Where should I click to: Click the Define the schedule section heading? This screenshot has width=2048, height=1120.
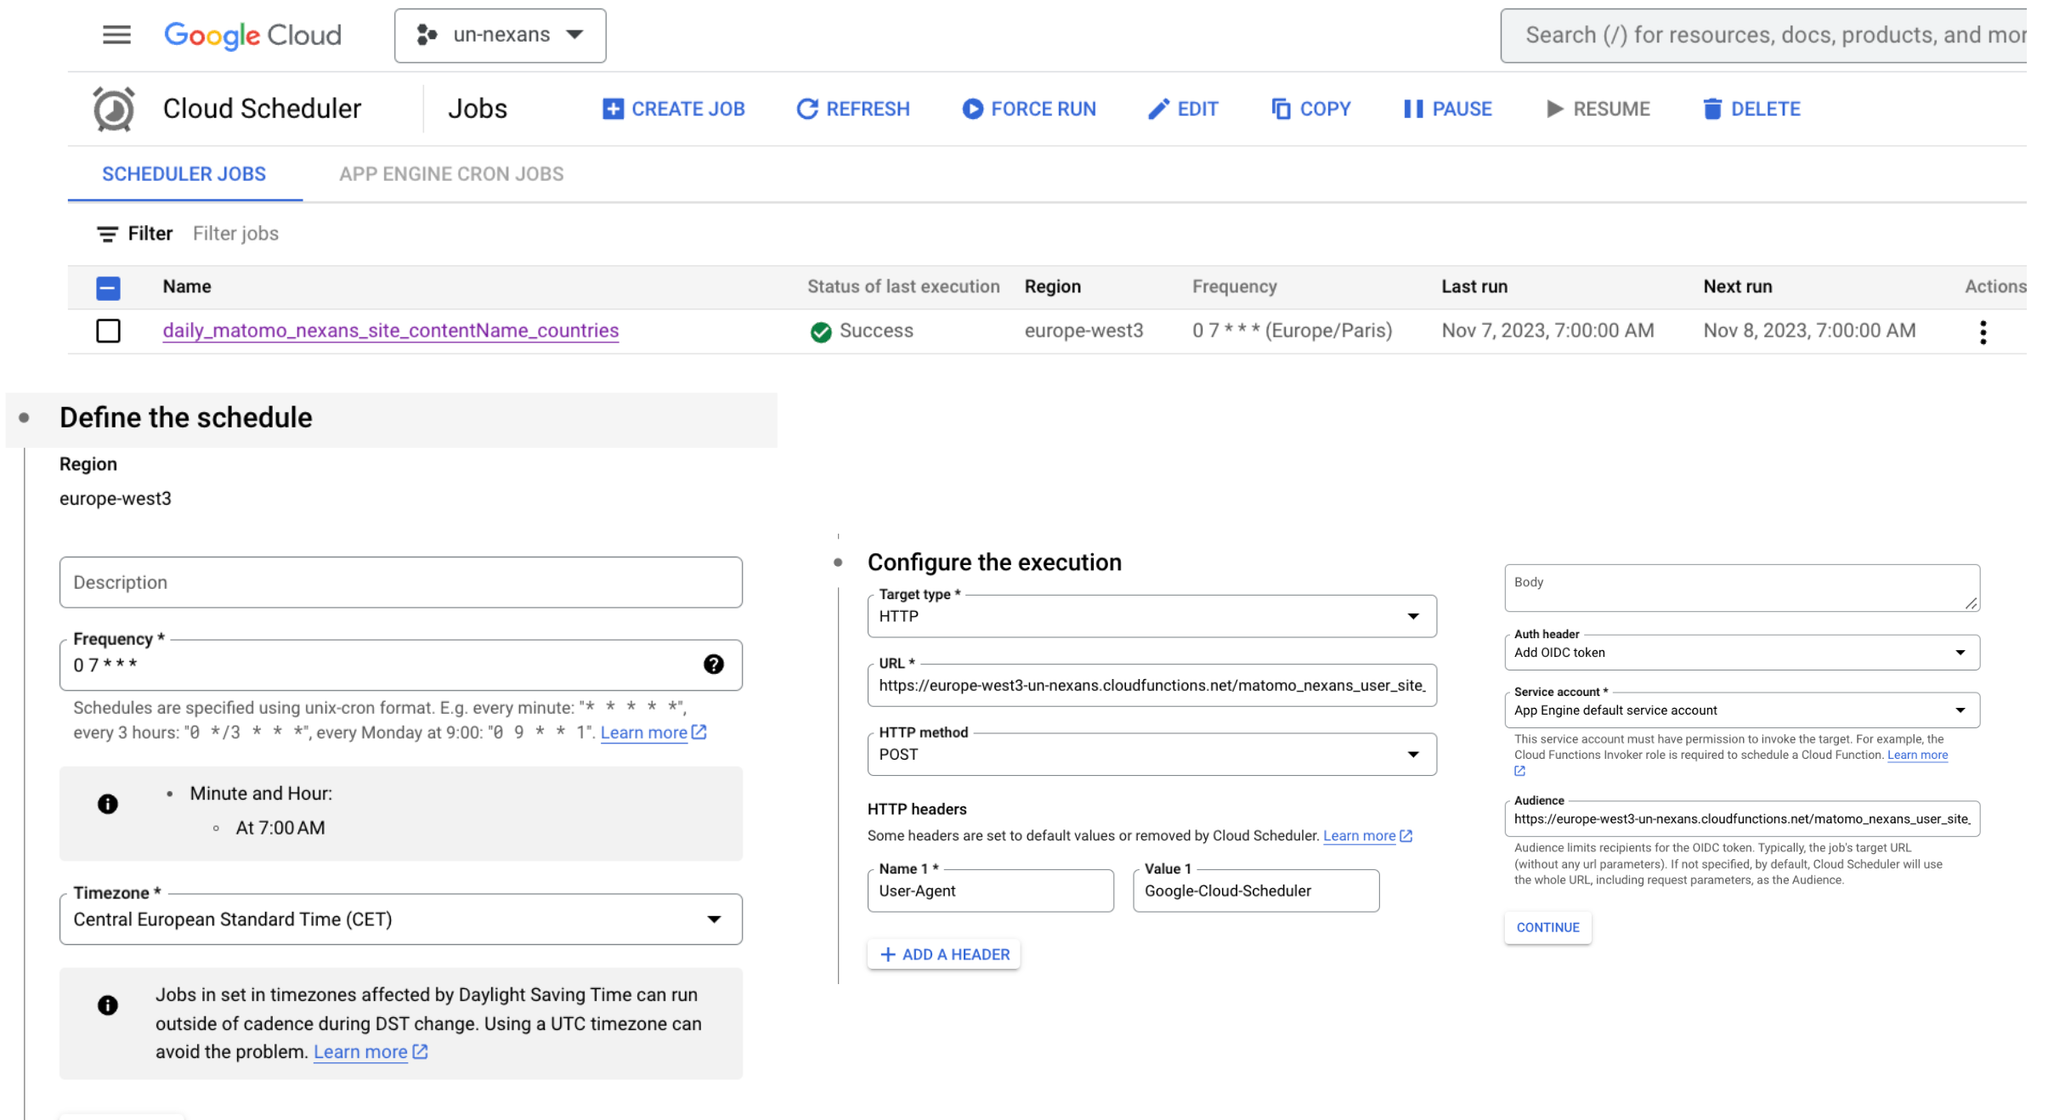tap(186, 418)
